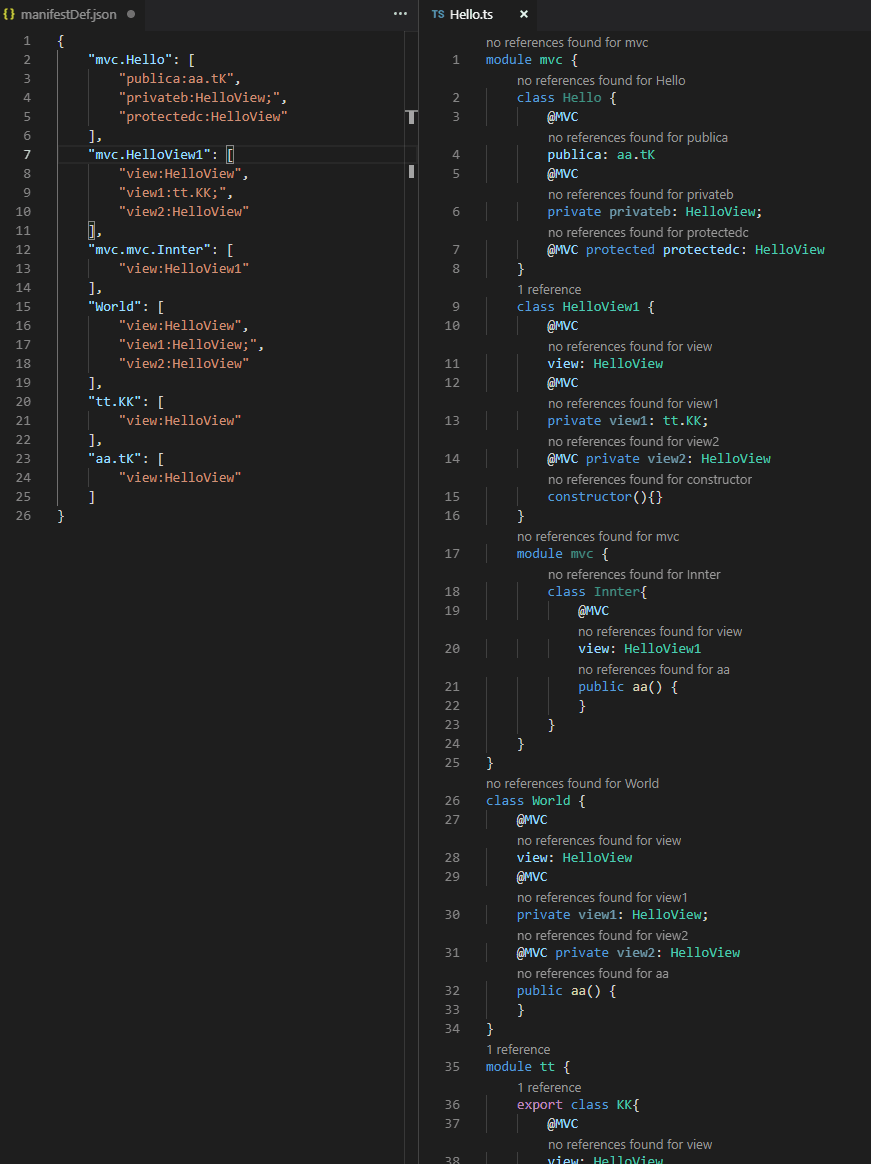
Task: Open 'no references found for Innter' code lens
Action: 634,575
